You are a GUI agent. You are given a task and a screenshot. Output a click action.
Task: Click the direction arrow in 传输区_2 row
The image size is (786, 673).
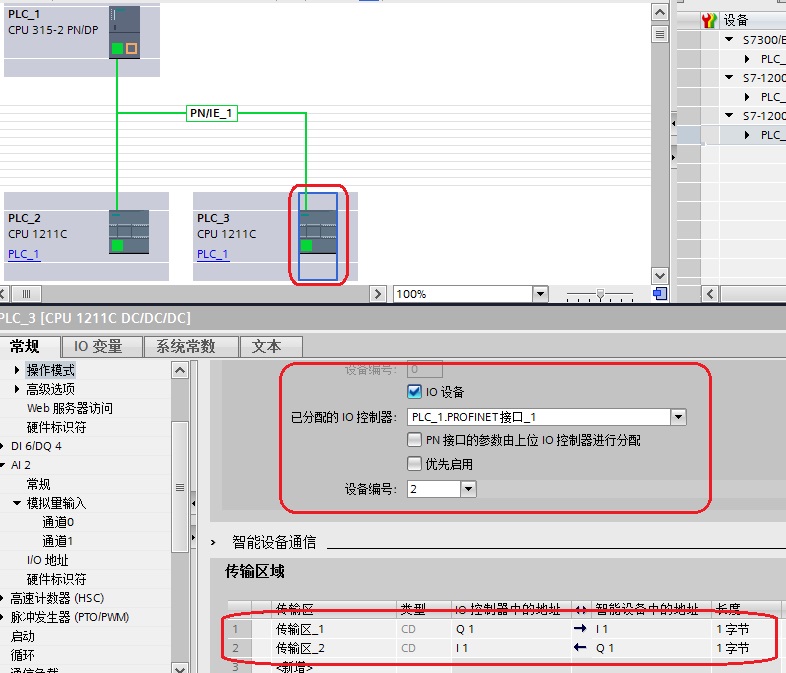(580, 647)
